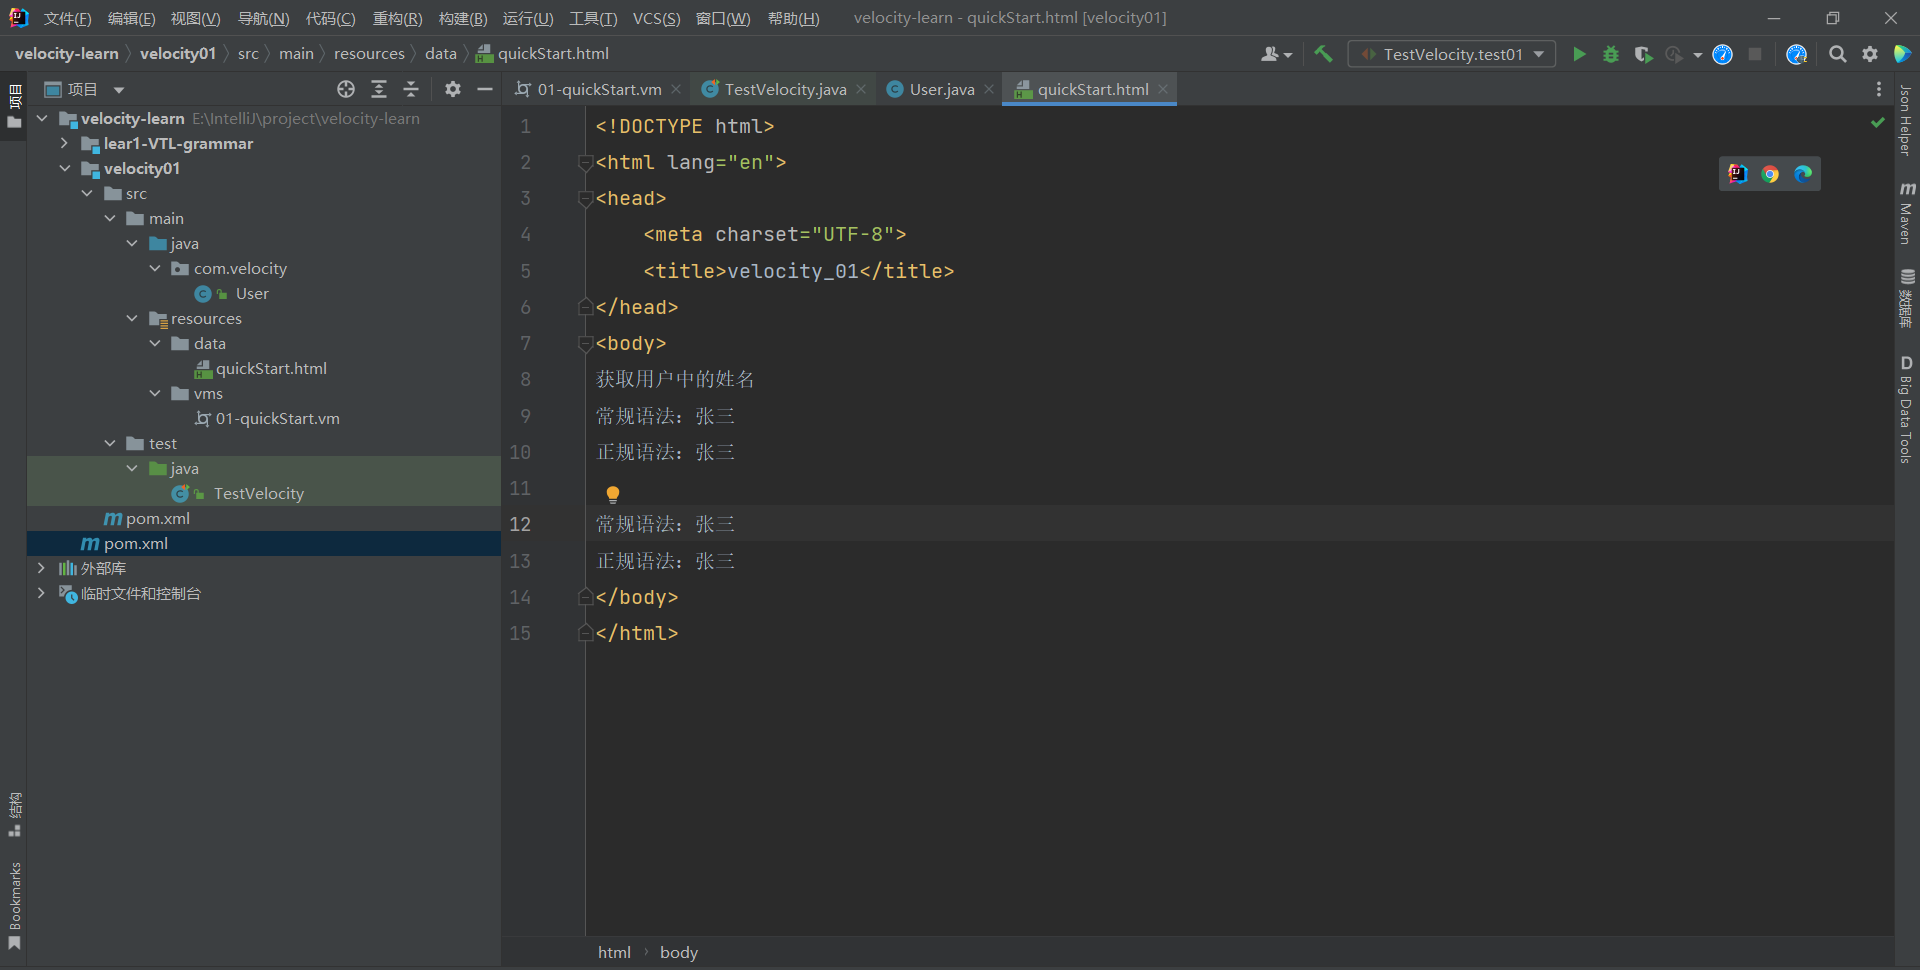Viewport: 1920px width, 970px height.
Task: Select User class in project tree
Action: pyautogui.click(x=252, y=293)
